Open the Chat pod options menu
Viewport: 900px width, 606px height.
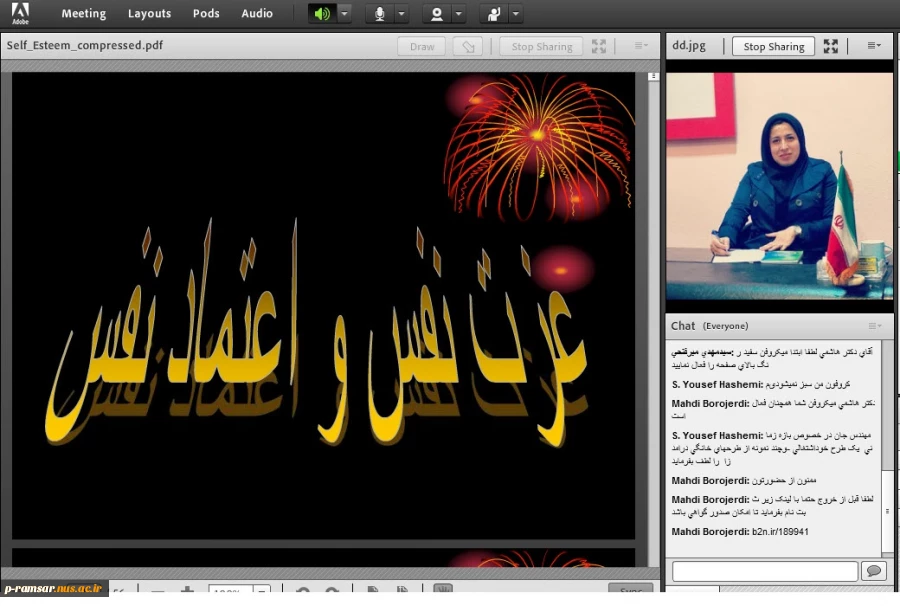875,326
